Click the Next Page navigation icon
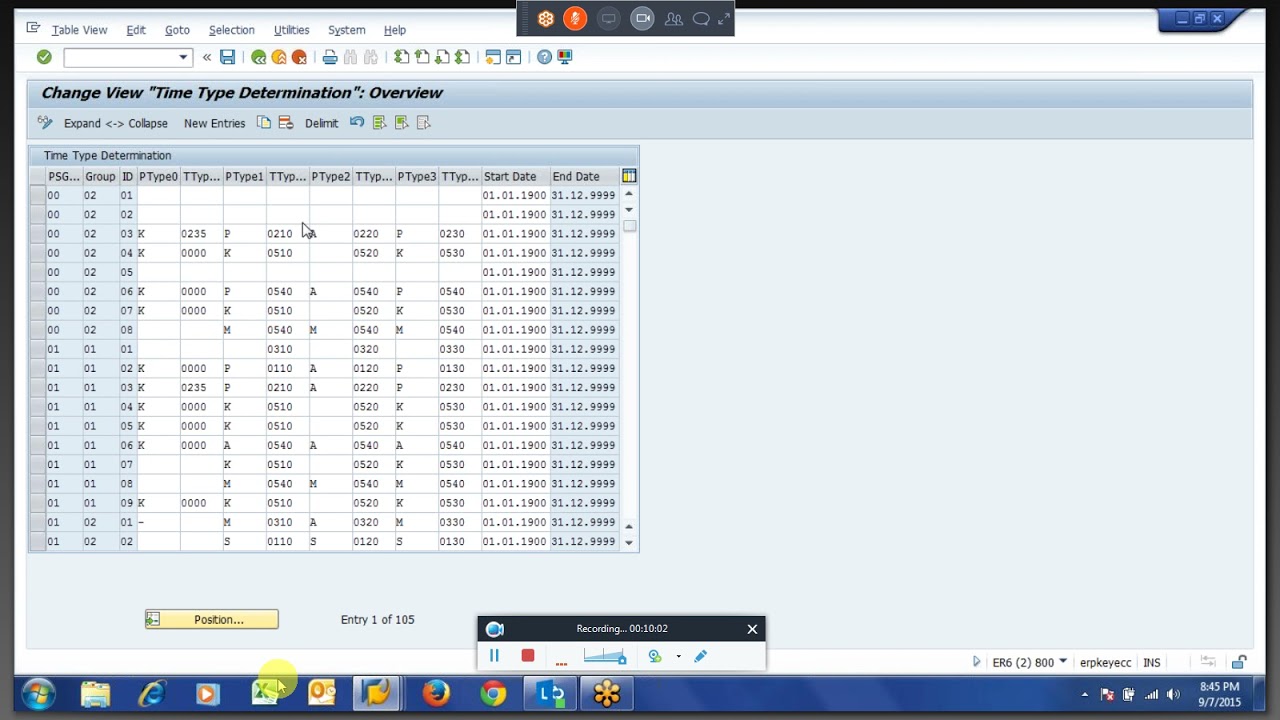 click(x=442, y=57)
